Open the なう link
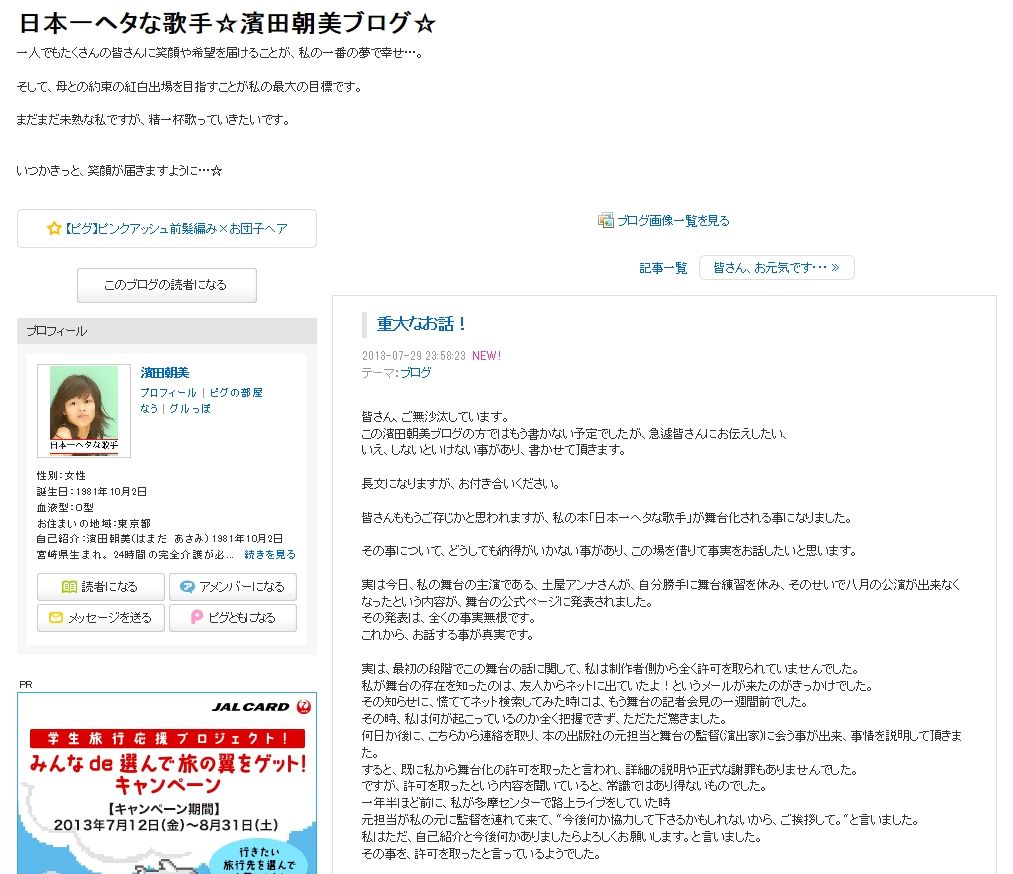Viewport: 1013px width, 874px height. (149, 408)
